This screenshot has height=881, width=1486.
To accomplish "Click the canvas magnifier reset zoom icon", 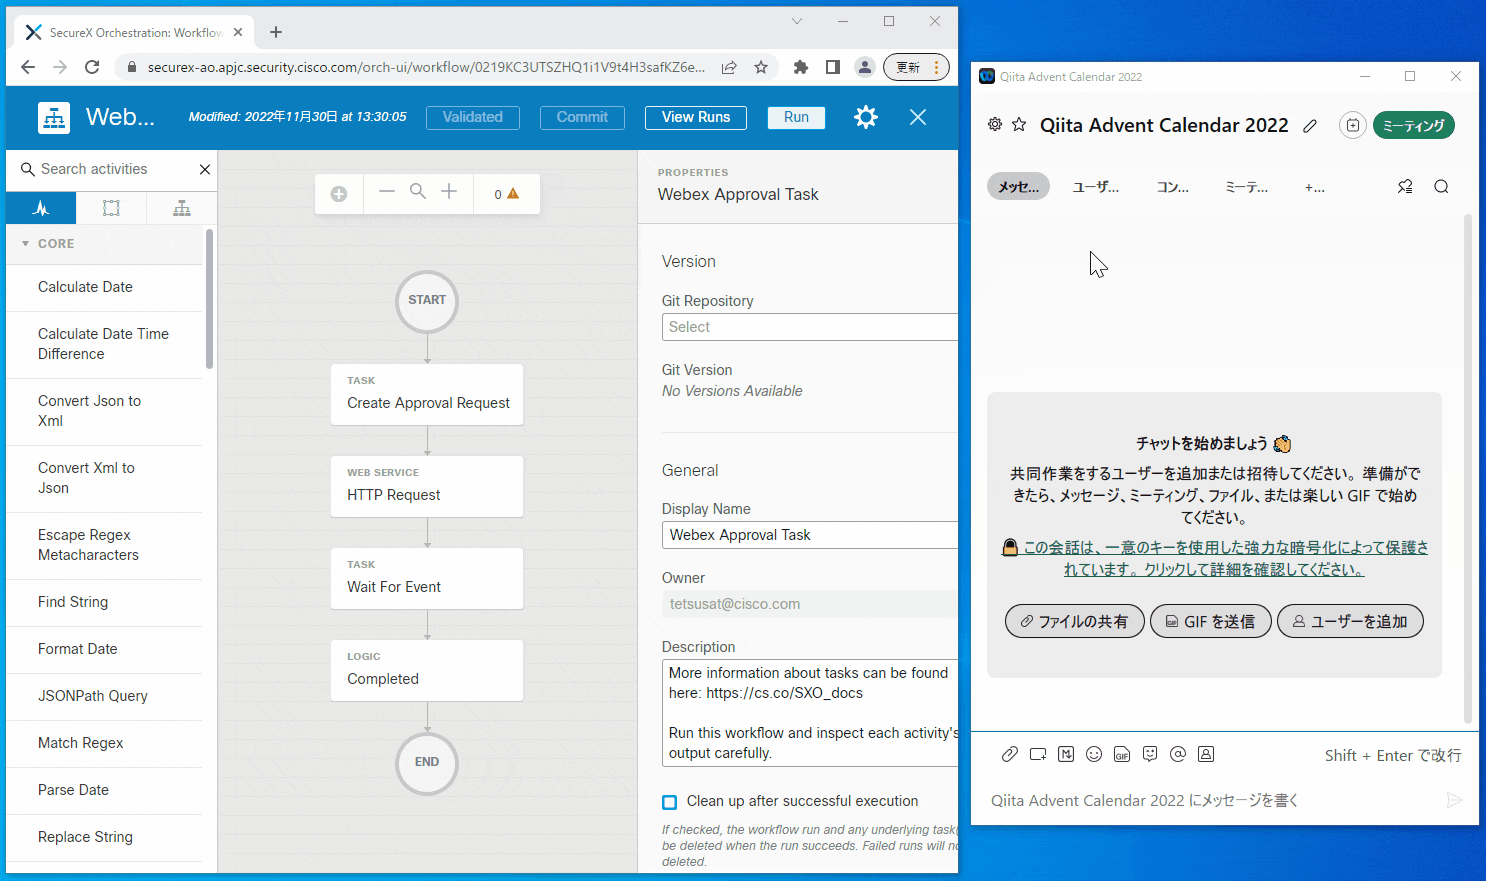I will coord(418,191).
